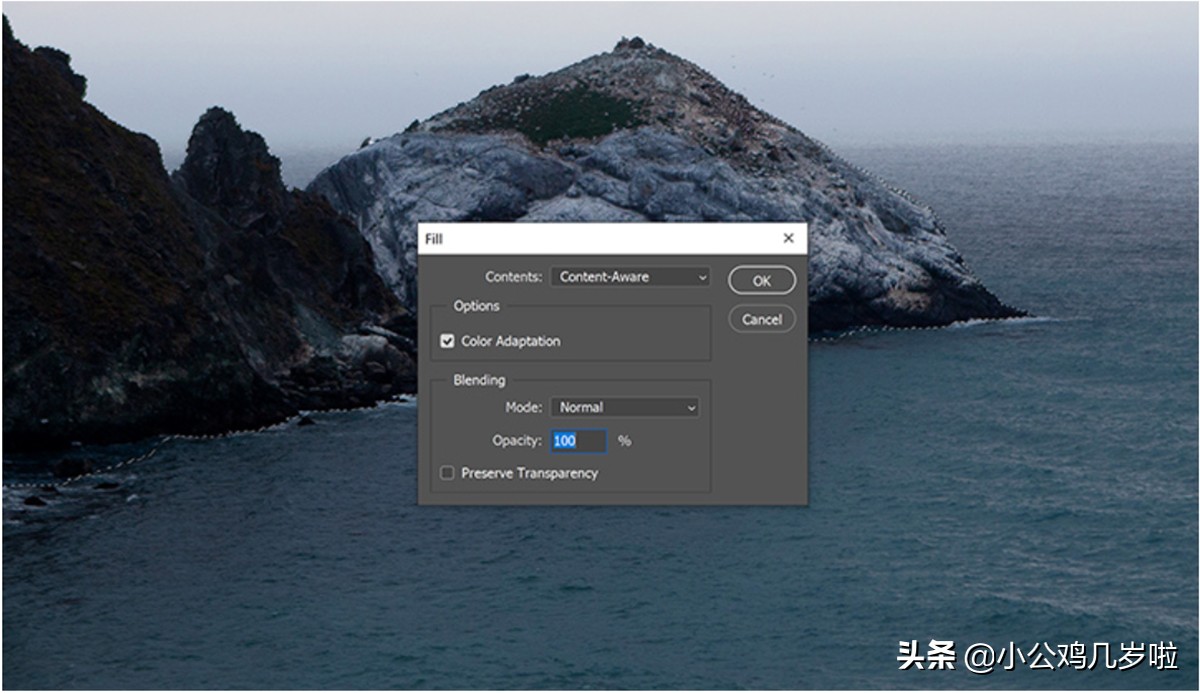Cancel the Fill dialog
Screen dimensions: 1200x693
[x=761, y=320]
